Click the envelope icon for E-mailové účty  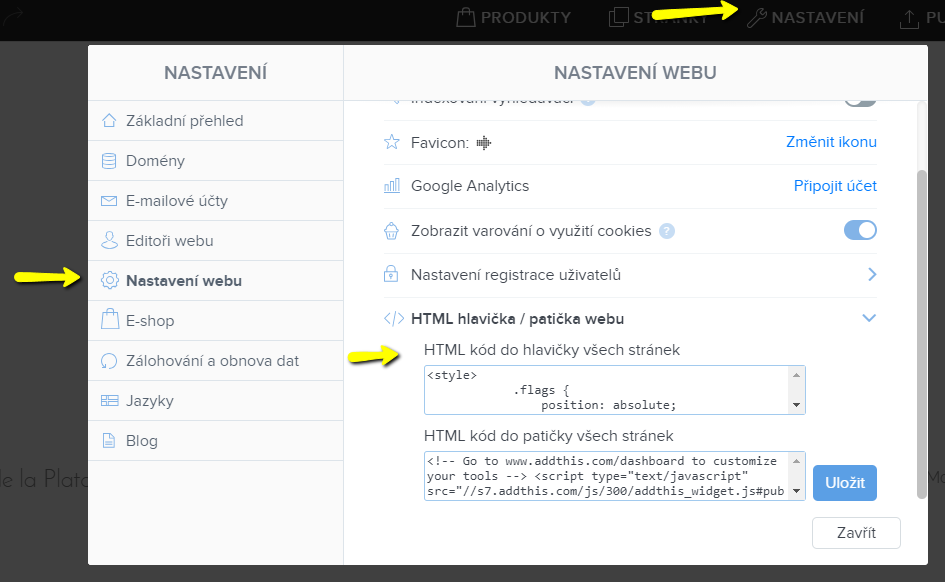pyautogui.click(x=109, y=201)
